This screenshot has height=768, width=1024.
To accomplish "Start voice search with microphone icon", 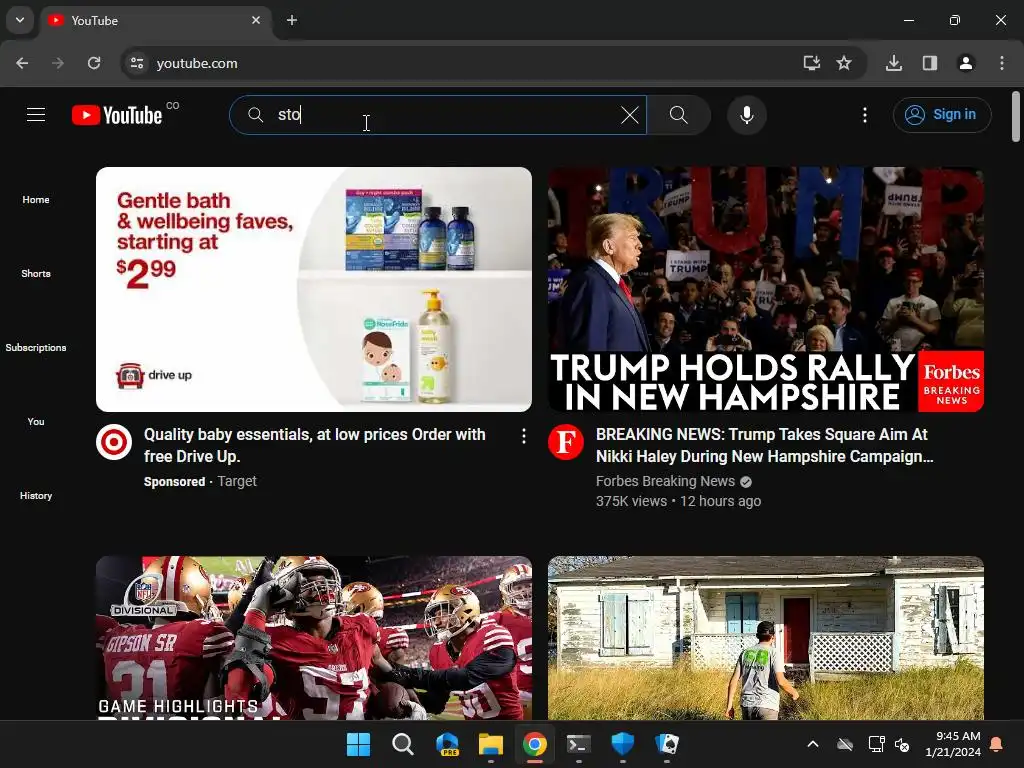I will 746,115.
